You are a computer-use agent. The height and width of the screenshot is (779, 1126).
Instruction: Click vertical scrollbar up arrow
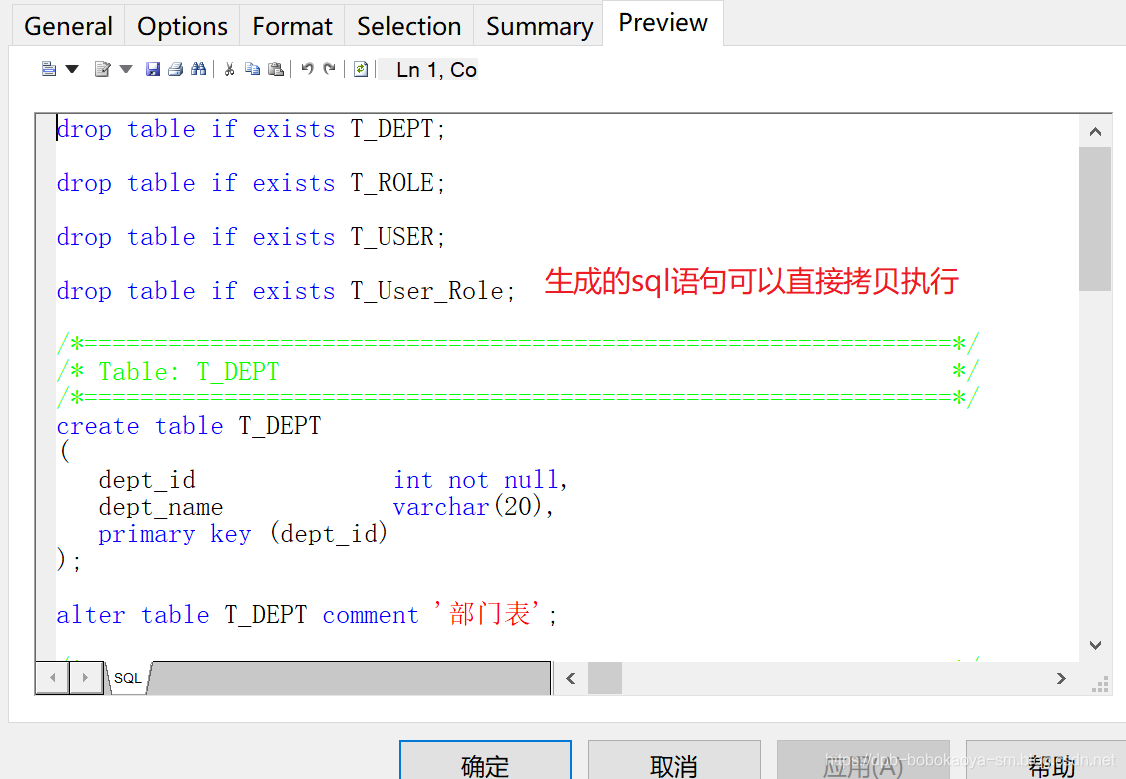click(x=1095, y=131)
